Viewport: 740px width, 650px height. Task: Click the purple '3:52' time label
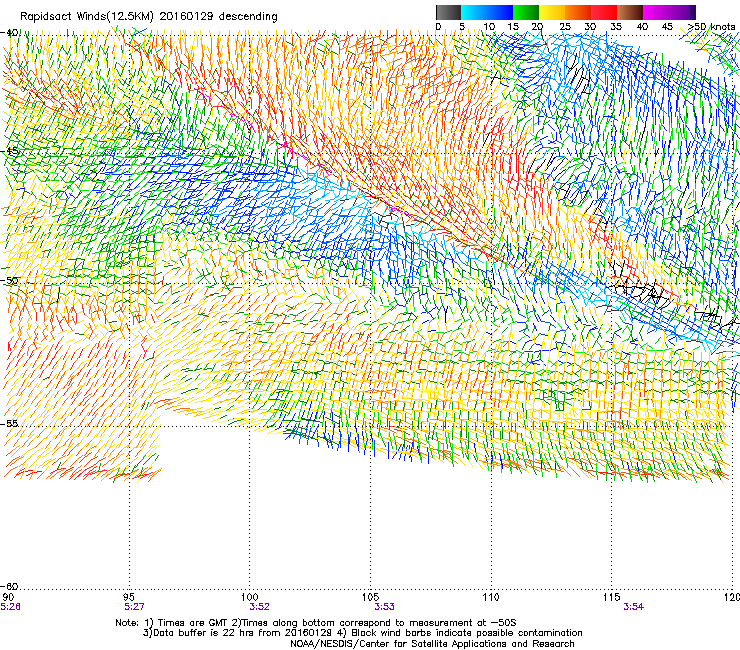click(x=260, y=607)
